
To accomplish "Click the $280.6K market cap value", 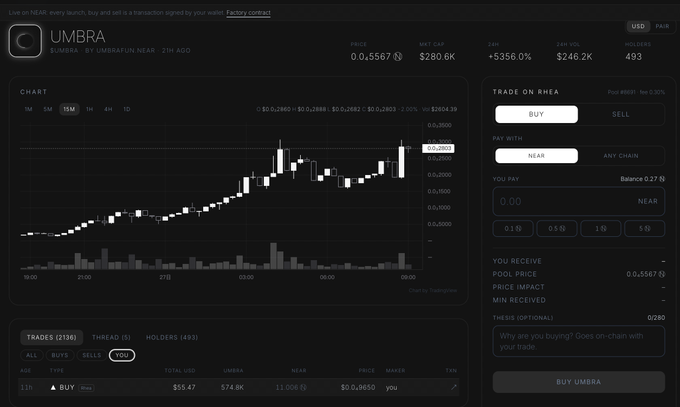I will point(437,57).
